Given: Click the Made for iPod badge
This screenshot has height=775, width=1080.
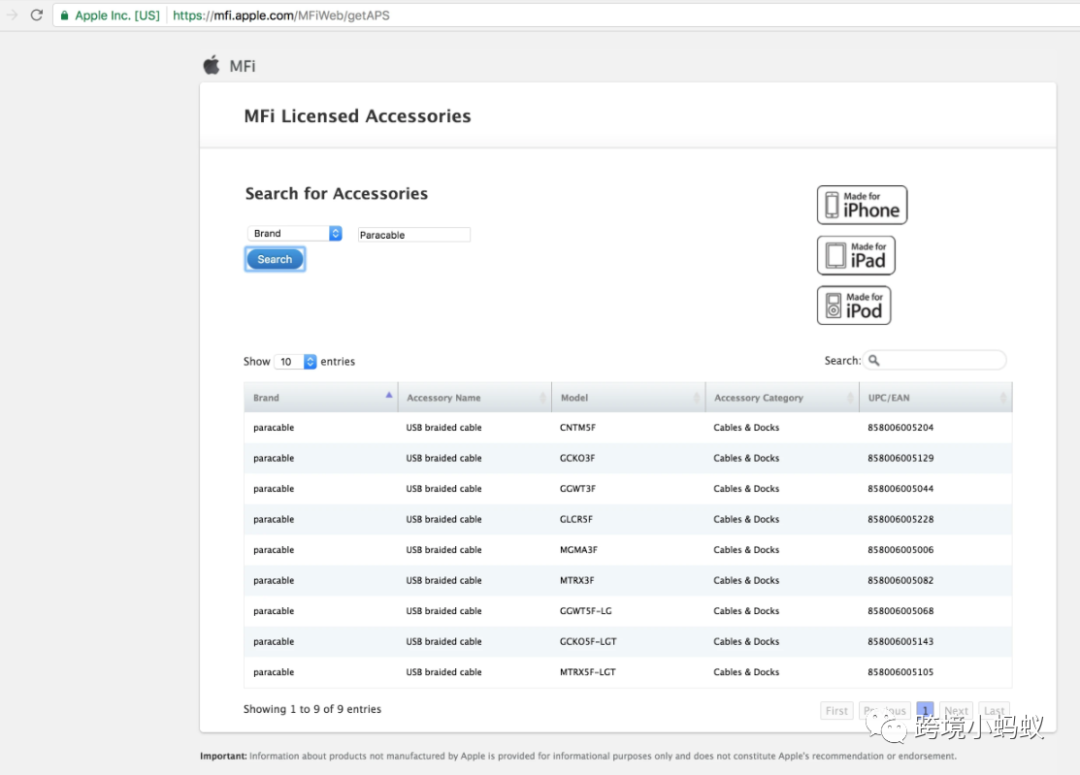Looking at the screenshot, I should point(853,305).
